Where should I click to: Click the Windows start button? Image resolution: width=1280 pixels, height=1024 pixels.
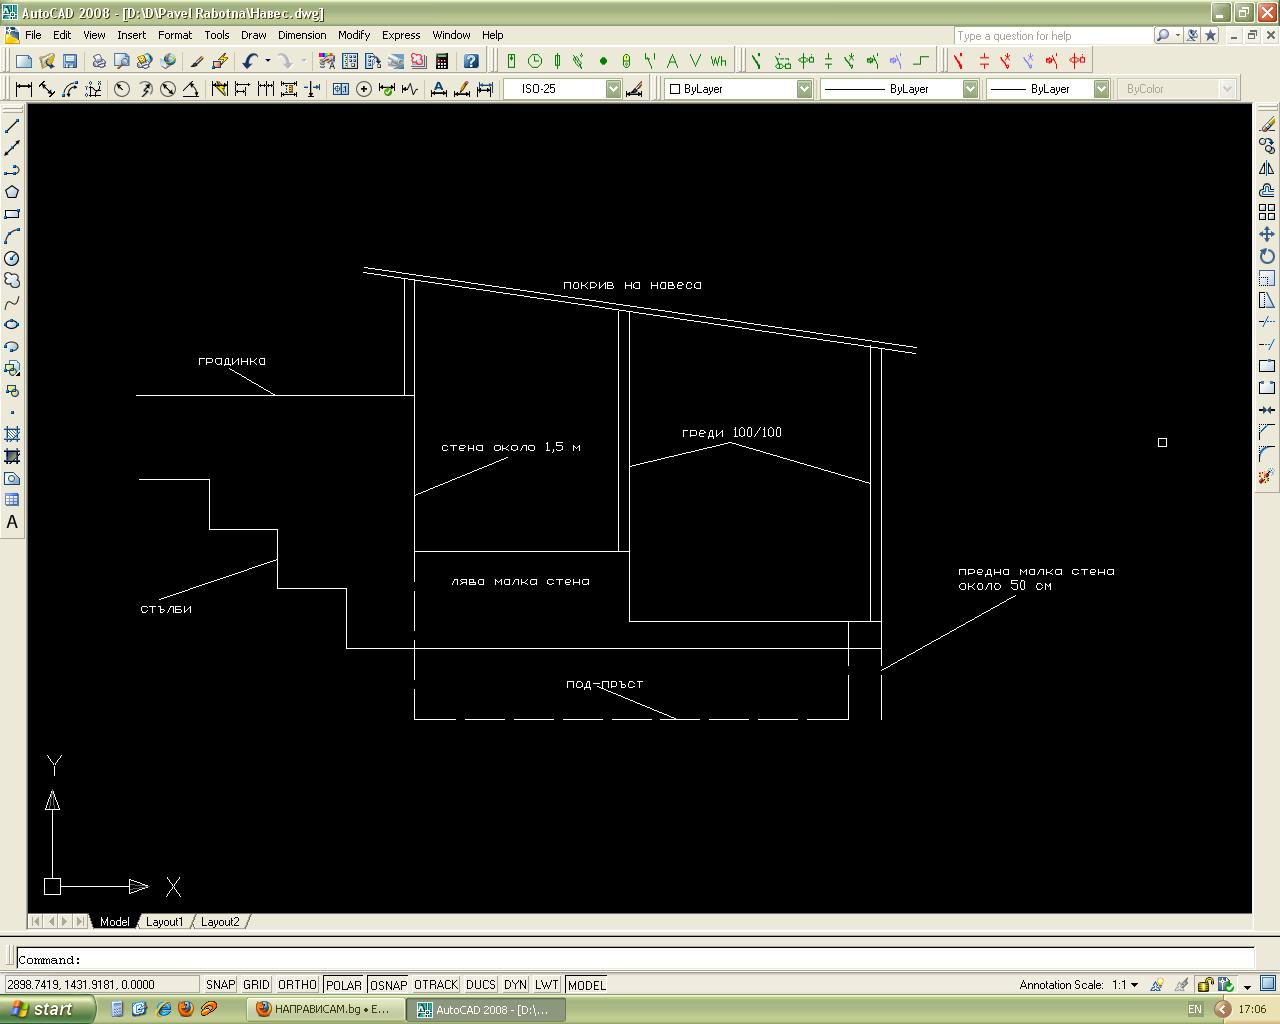(x=47, y=1009)
